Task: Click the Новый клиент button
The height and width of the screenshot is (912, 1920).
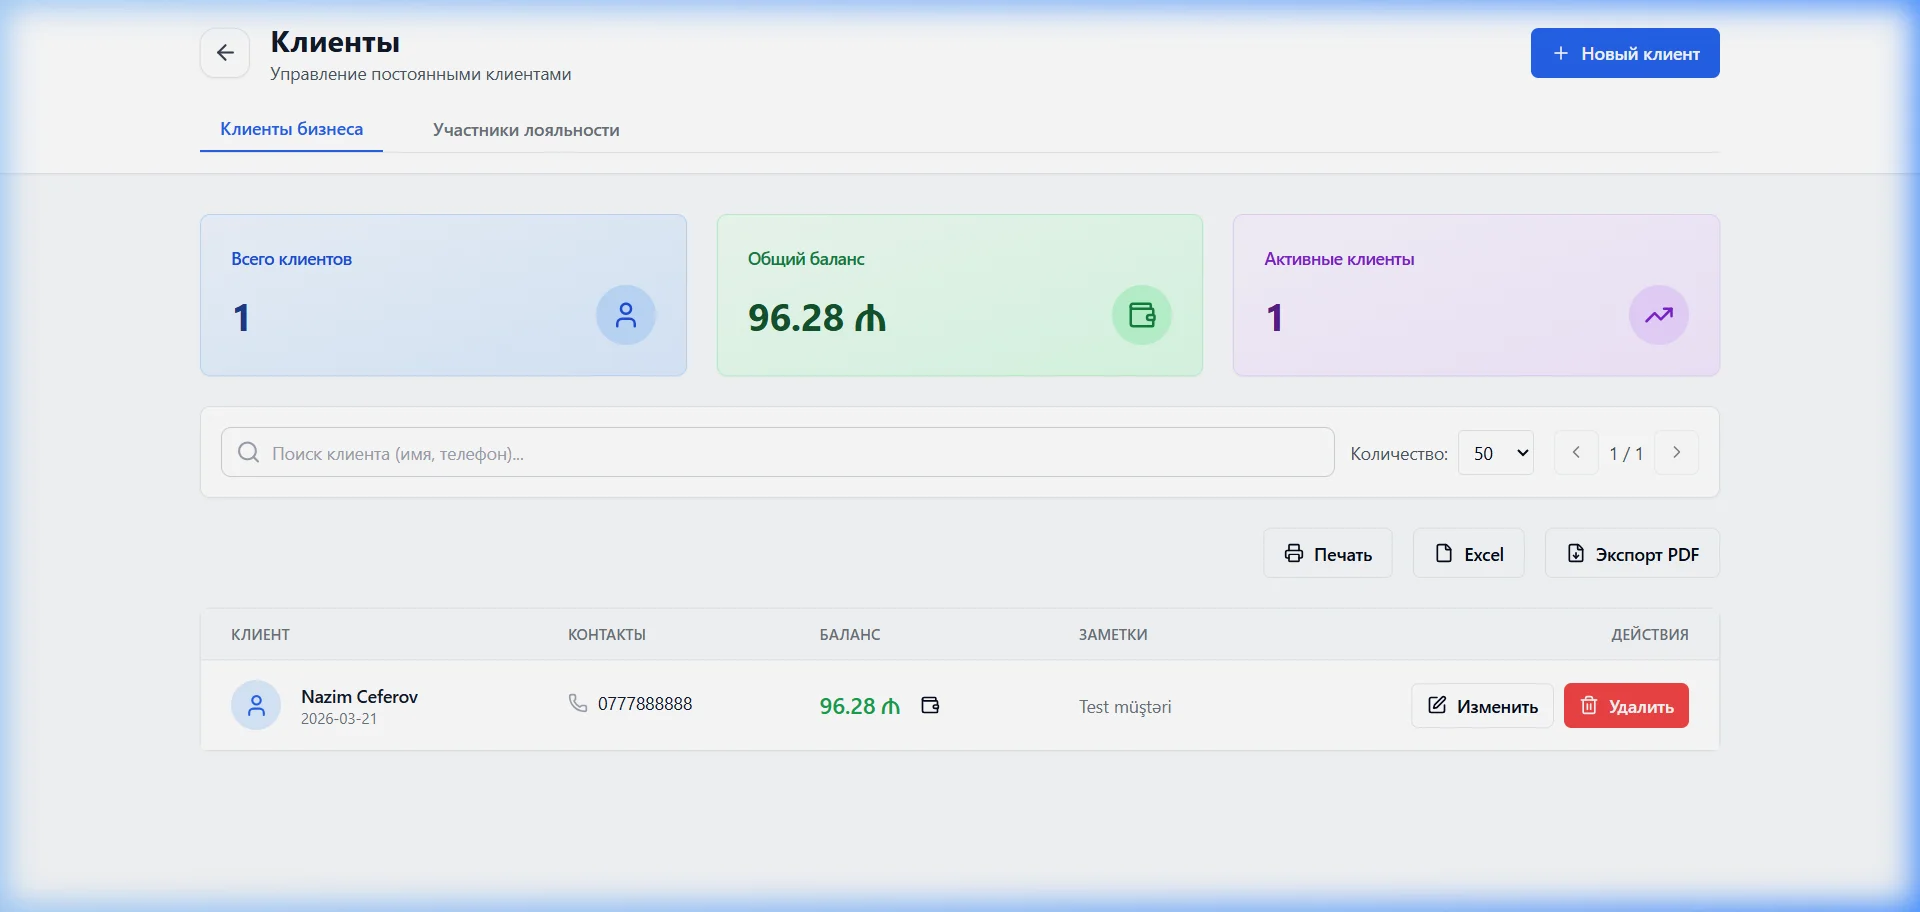Action: [1625, 53]
